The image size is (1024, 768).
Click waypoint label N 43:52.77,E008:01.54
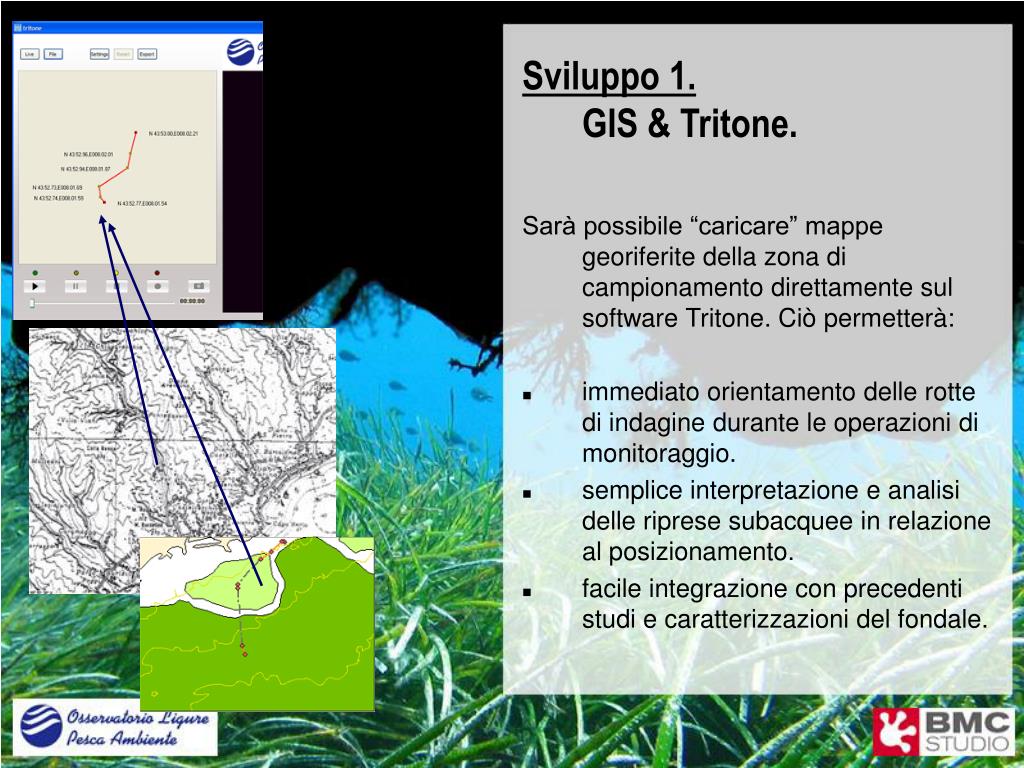tap(142, 204)
